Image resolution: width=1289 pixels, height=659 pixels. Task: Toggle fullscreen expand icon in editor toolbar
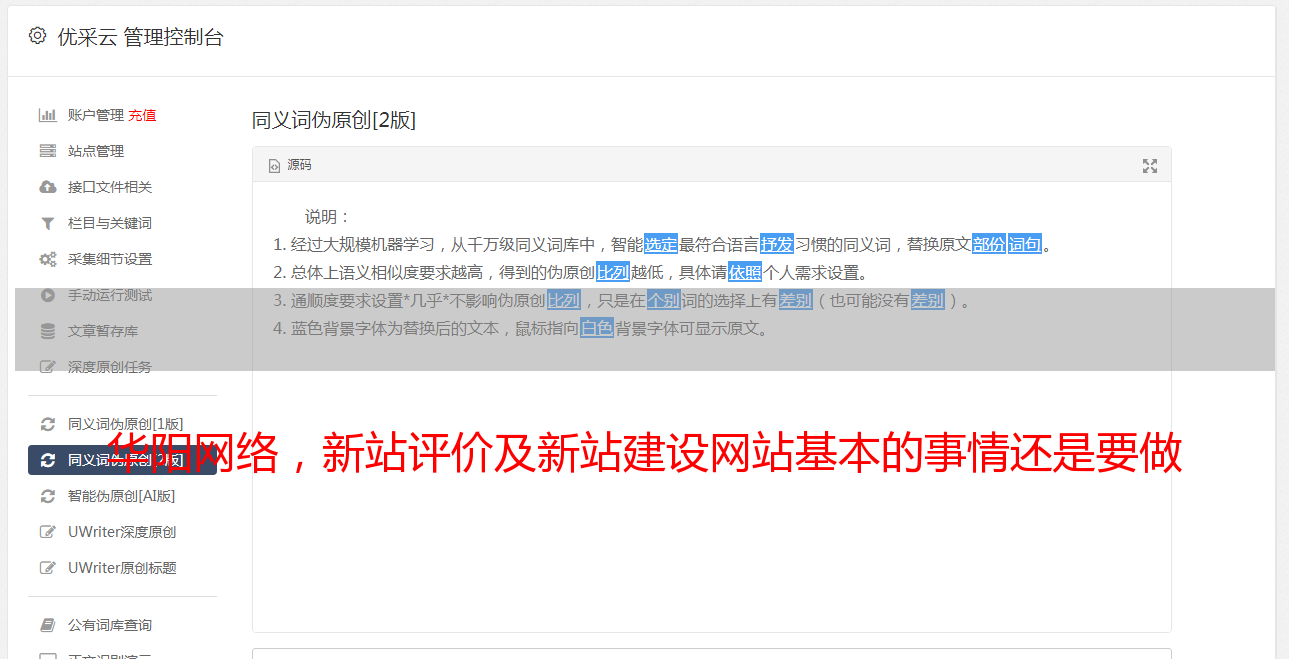pyautogui.click(x=1150, y=166)
